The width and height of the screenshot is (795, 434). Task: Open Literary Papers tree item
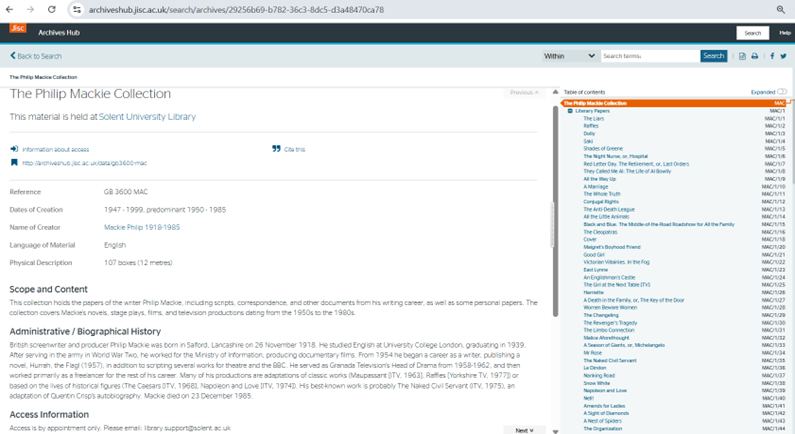pos(592,111)
